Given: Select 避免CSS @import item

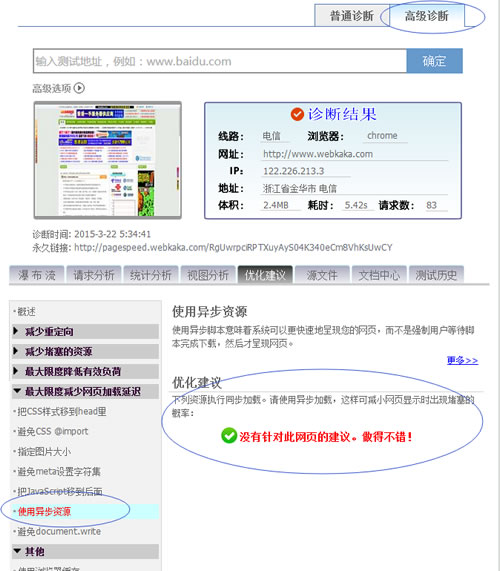Looking at the screenshot, I should 53,432.
